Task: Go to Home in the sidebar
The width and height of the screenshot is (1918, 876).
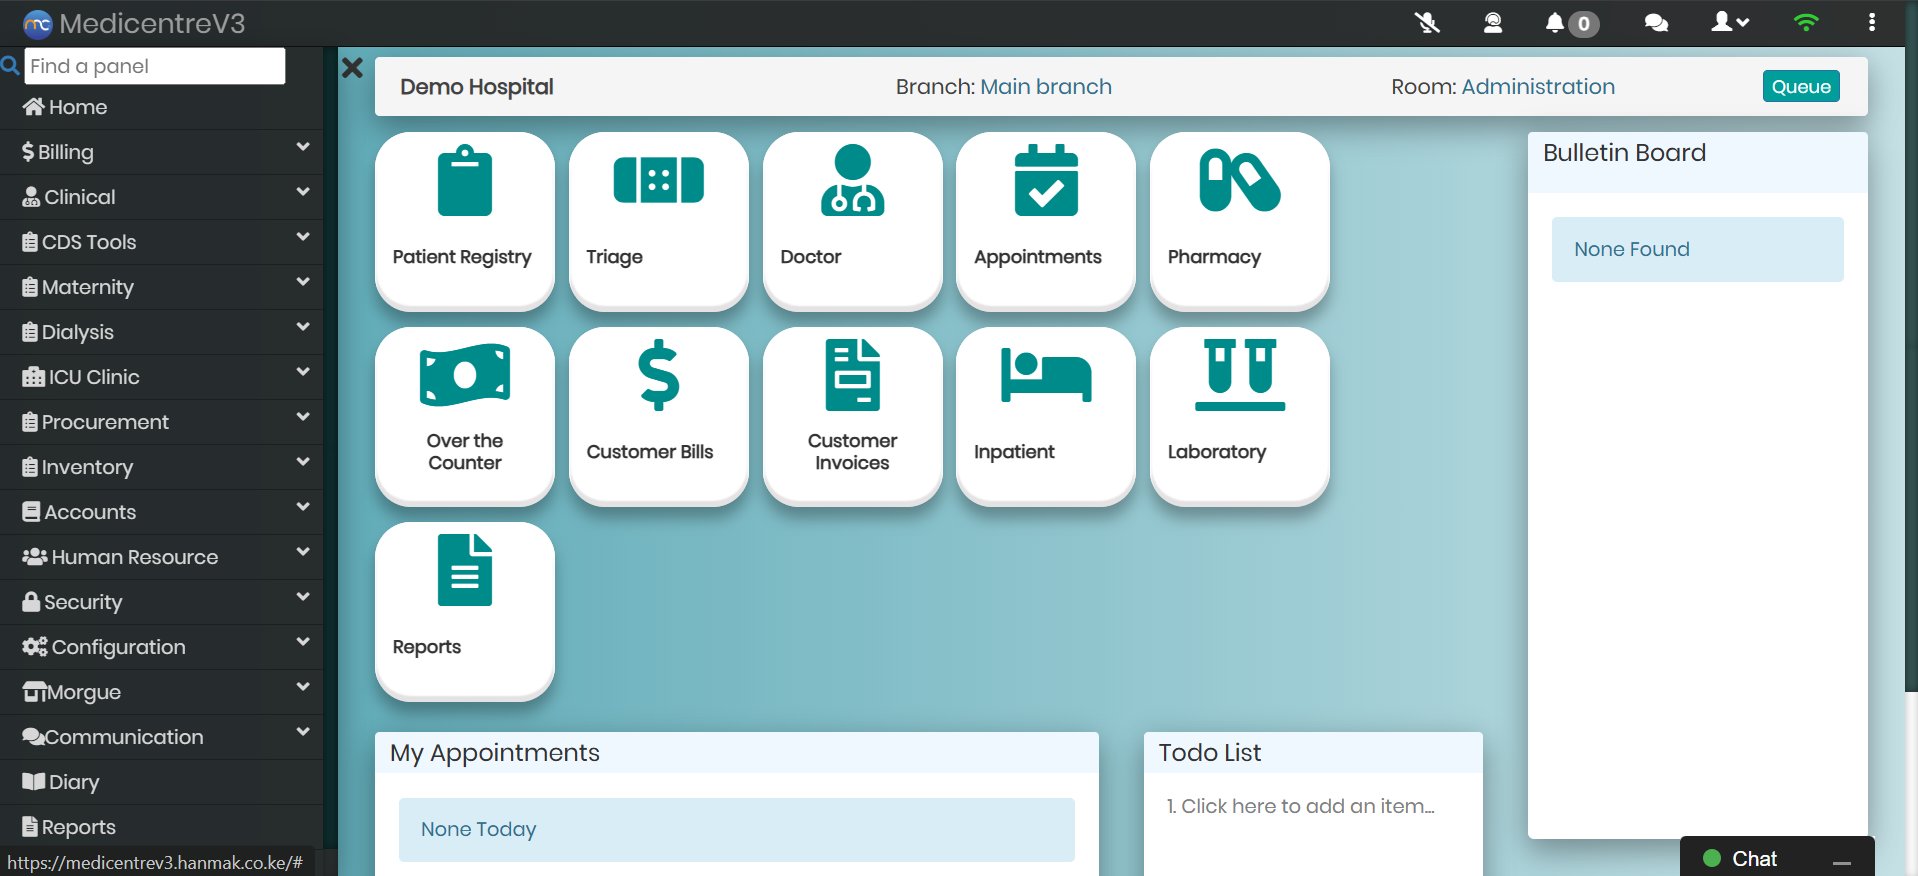Action: point(78,107)
